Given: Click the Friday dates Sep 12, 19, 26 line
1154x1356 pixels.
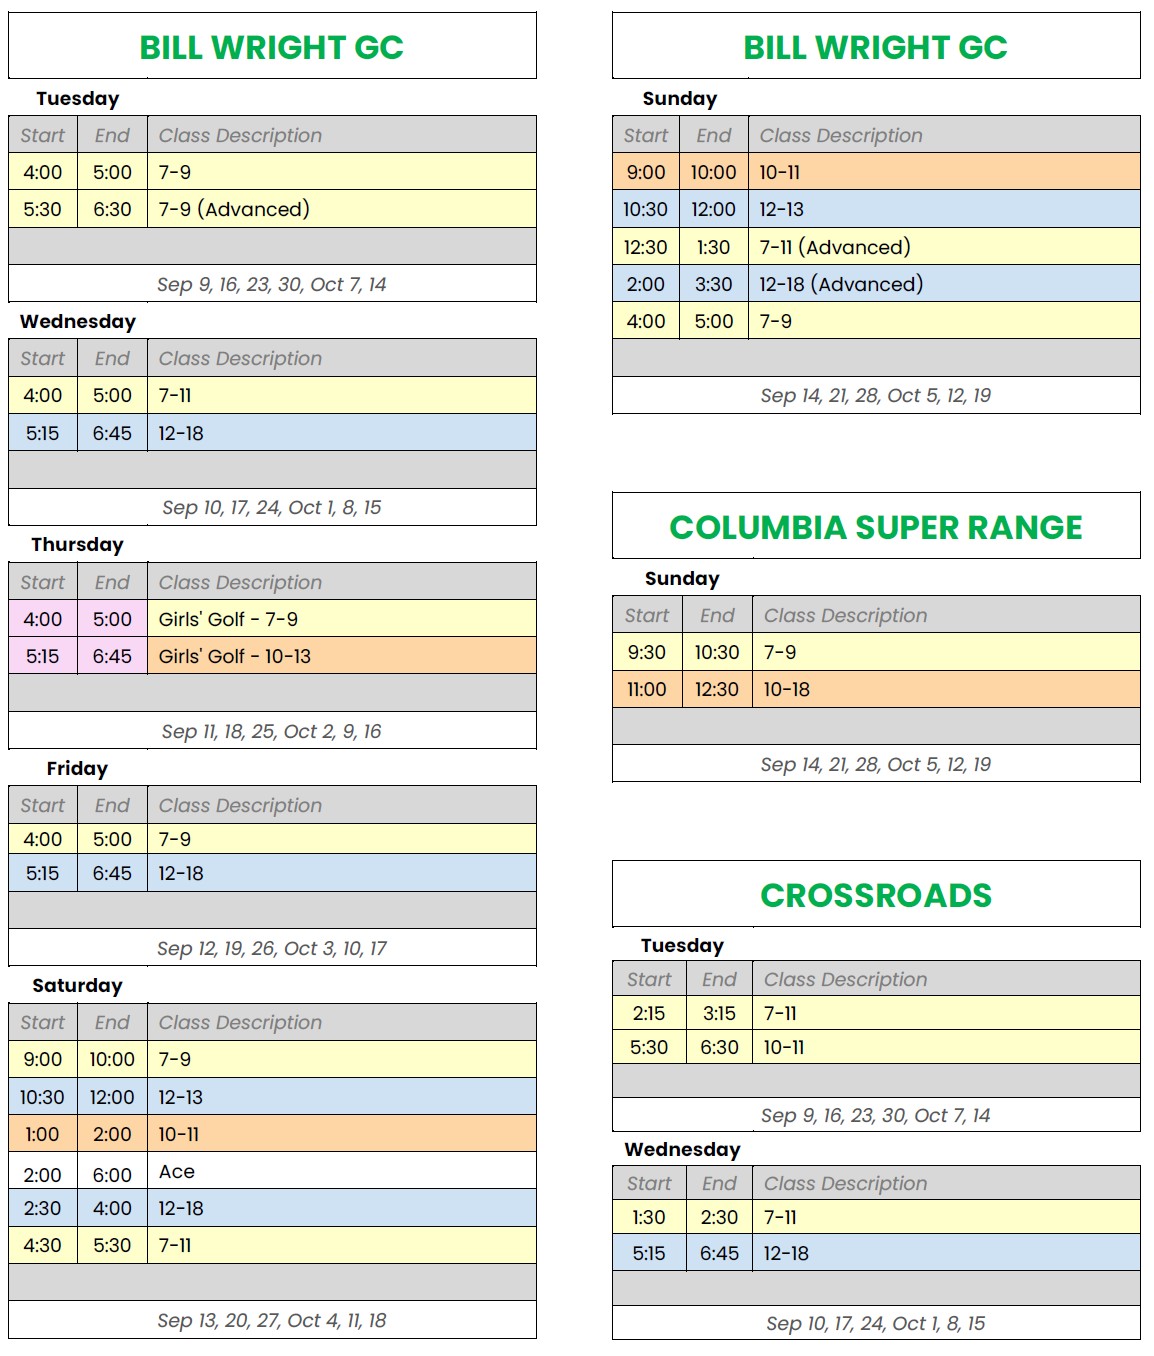Looking at the screenshot, I should click(x=271, y=948).
